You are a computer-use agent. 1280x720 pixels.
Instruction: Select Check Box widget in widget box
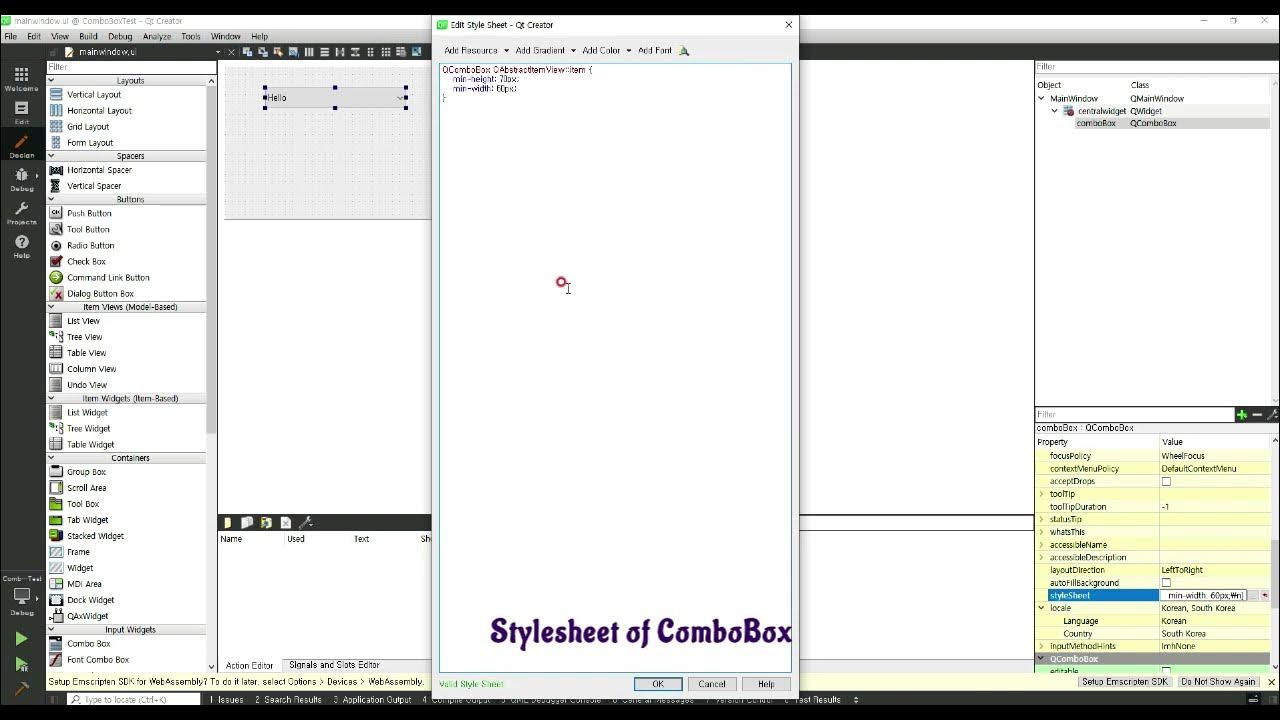[86, 261]
